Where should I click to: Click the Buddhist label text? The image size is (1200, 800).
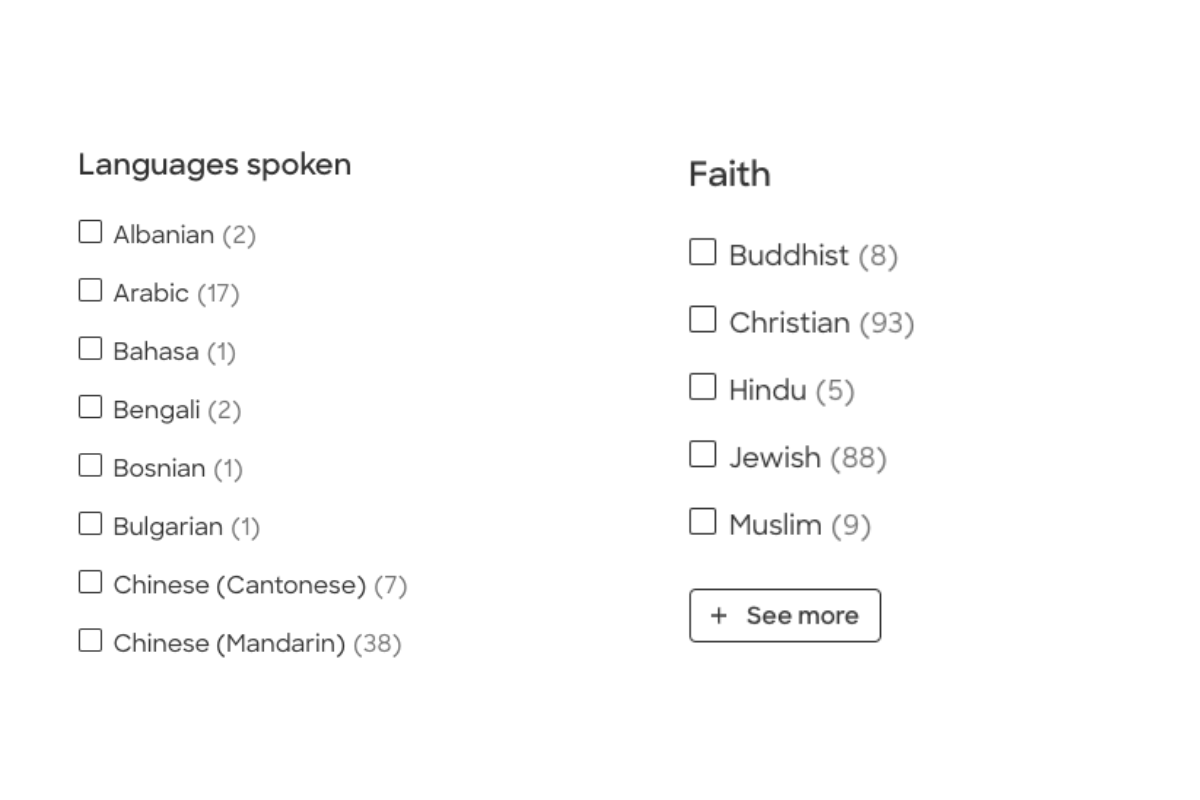pyautogui.click(x=788, y=256)
